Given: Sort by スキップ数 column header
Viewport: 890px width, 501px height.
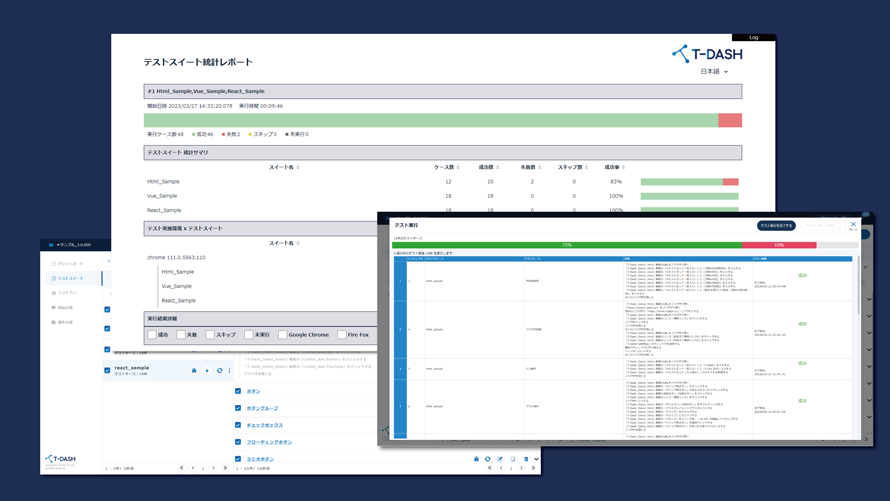Looking at the screenshot, I should pyautogui.click(x=572, y=167).
